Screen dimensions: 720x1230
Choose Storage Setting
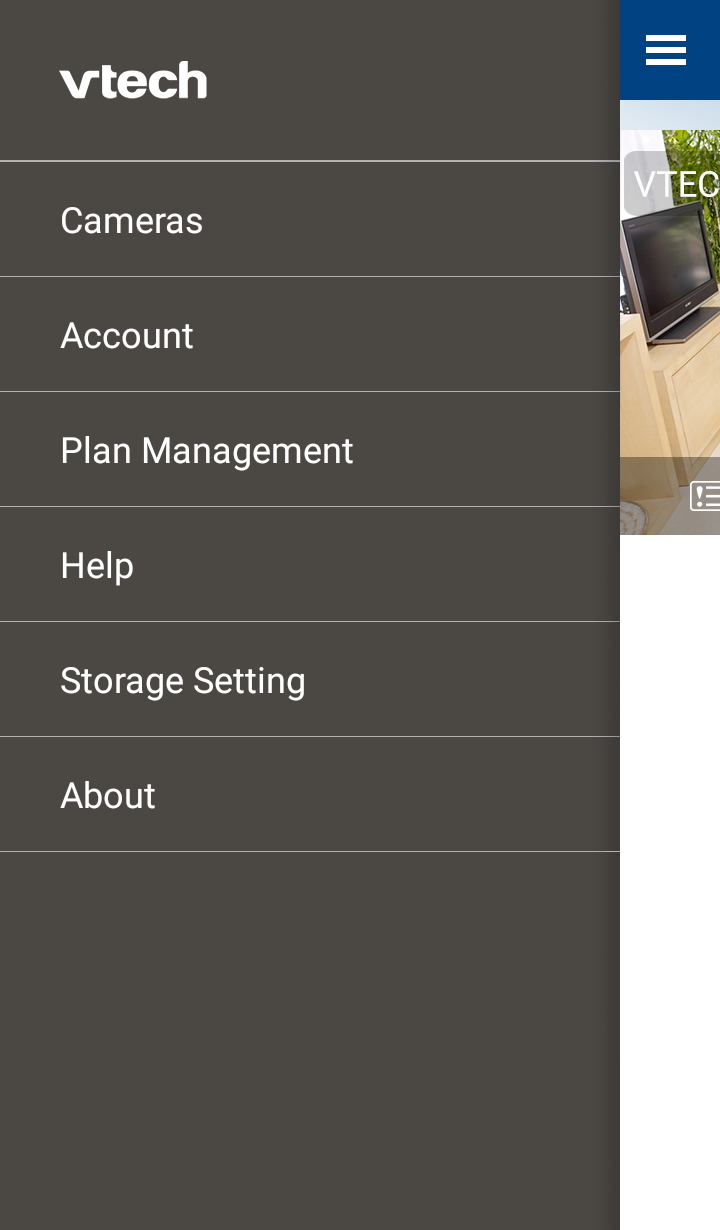click(183, 681)
